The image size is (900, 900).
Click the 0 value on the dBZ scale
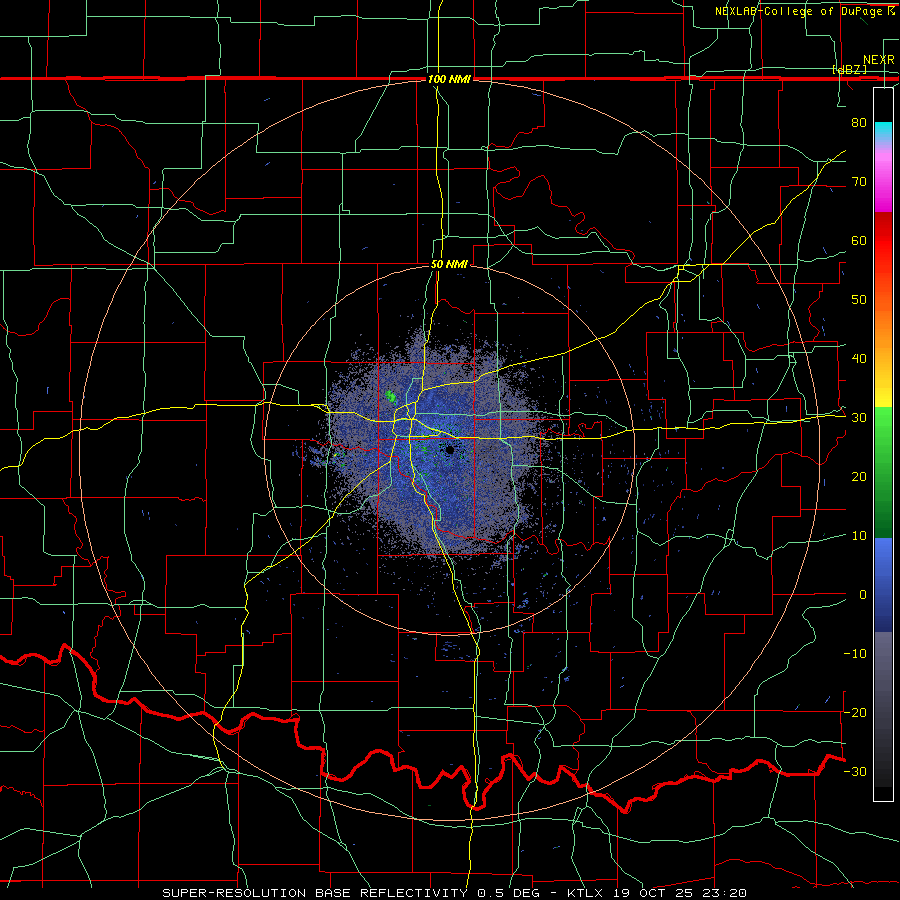tap(863, 595)
